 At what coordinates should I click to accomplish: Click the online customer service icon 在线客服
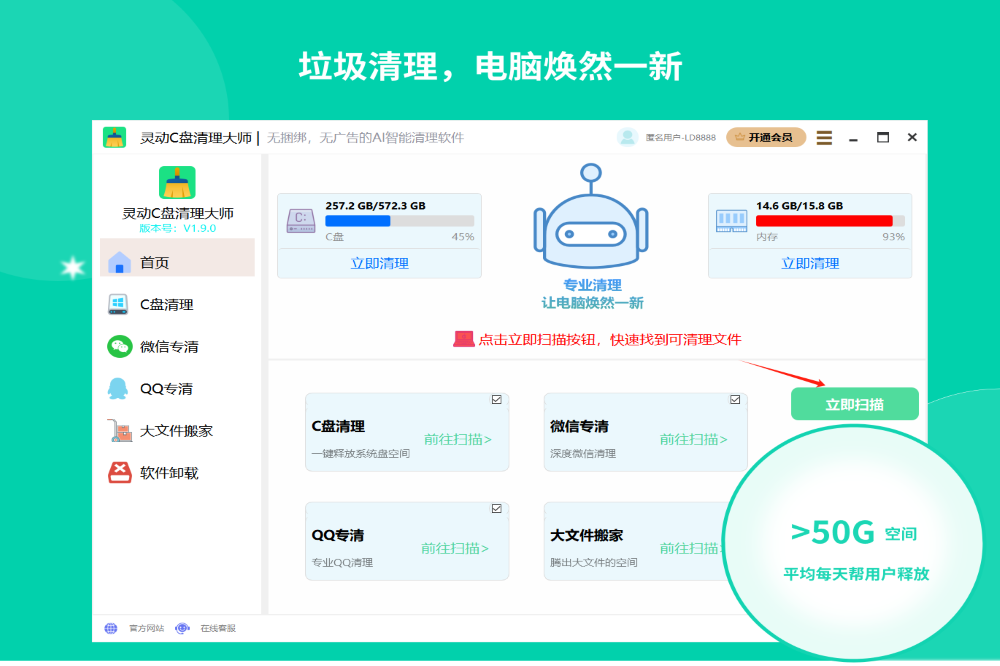click(182, 628)
